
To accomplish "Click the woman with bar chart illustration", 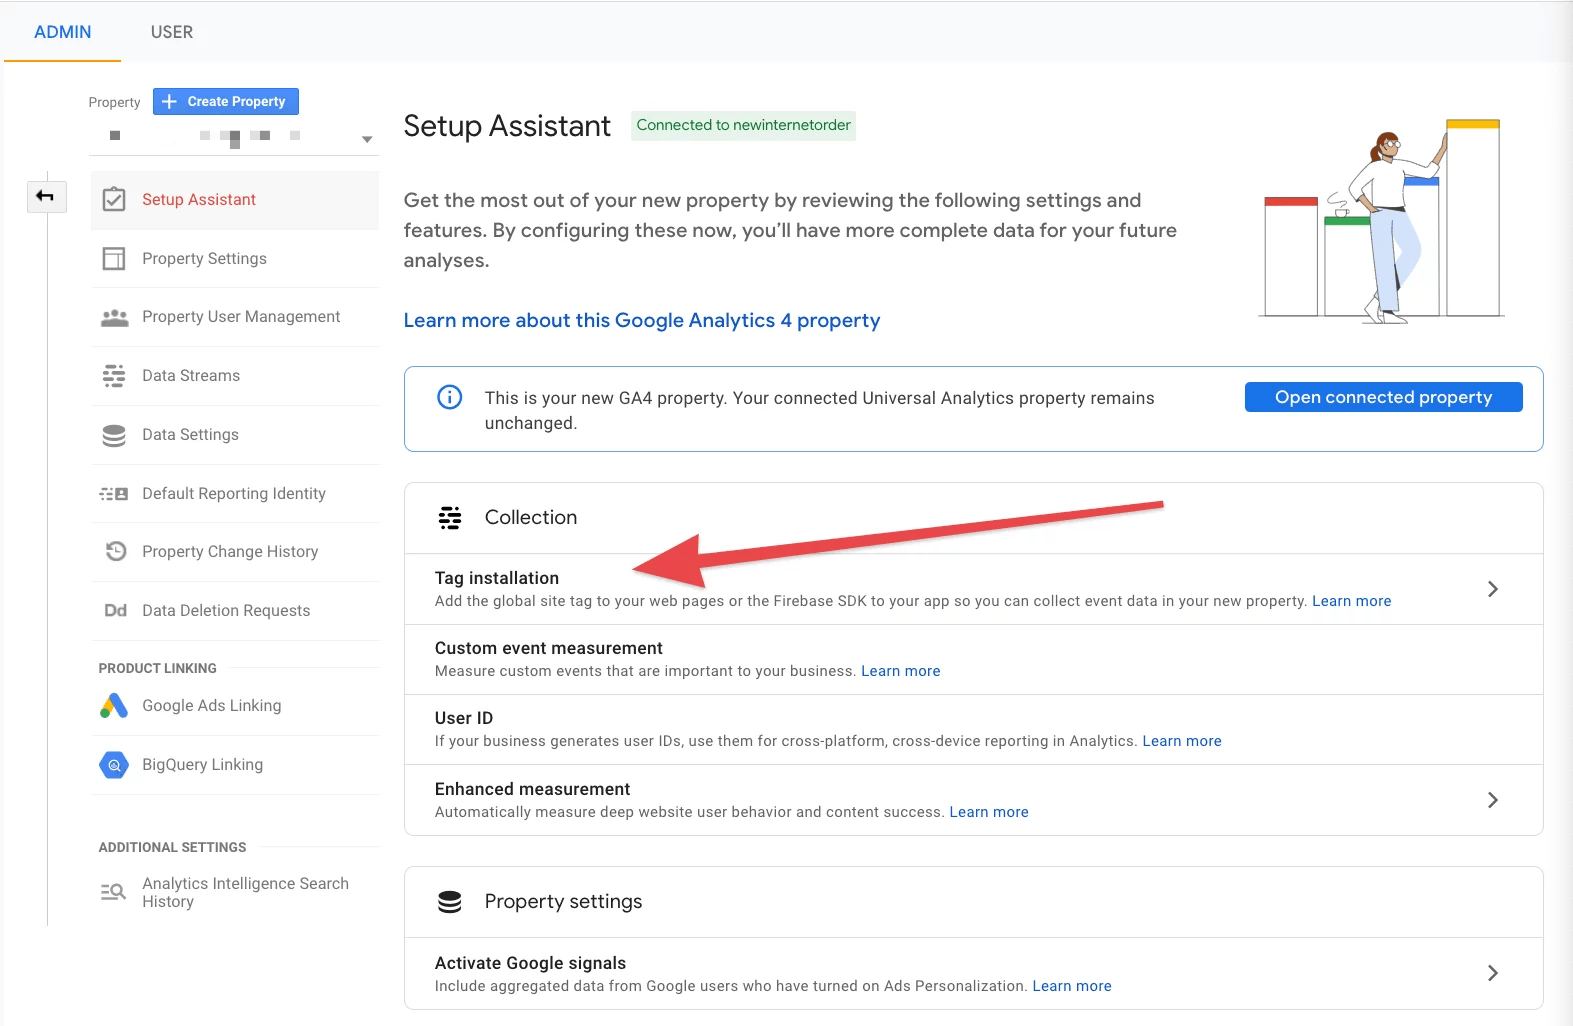I will coord(1382,222).
